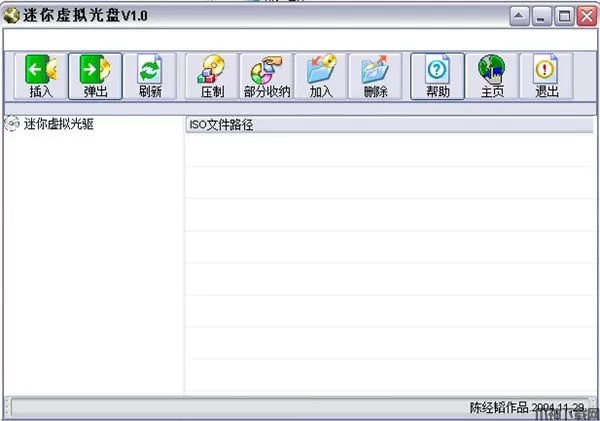Screen dimensions: 600x421
Task: Click status bar text 陈经韬作品
Action: point(499,408)
